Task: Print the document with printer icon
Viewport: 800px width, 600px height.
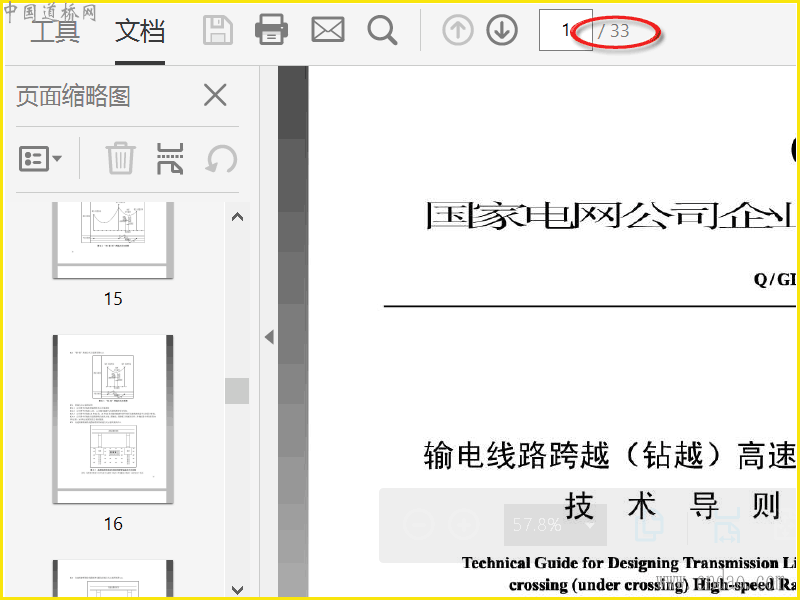Action: 271,30
